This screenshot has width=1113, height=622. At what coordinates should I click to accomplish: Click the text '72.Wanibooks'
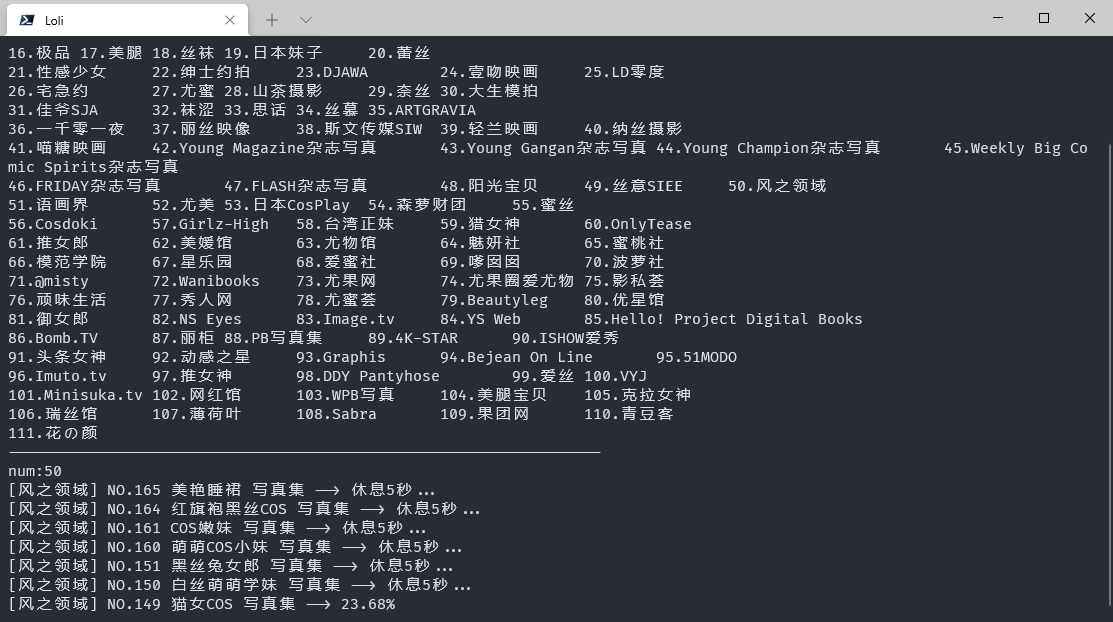[x=206, y=281]
